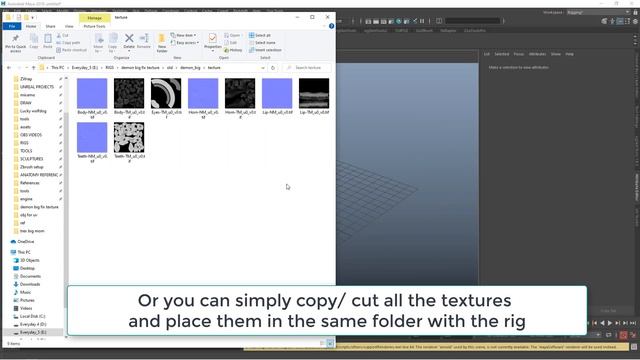
Task: Toggle large icons view at Explorer bottom
Action: 330,344
